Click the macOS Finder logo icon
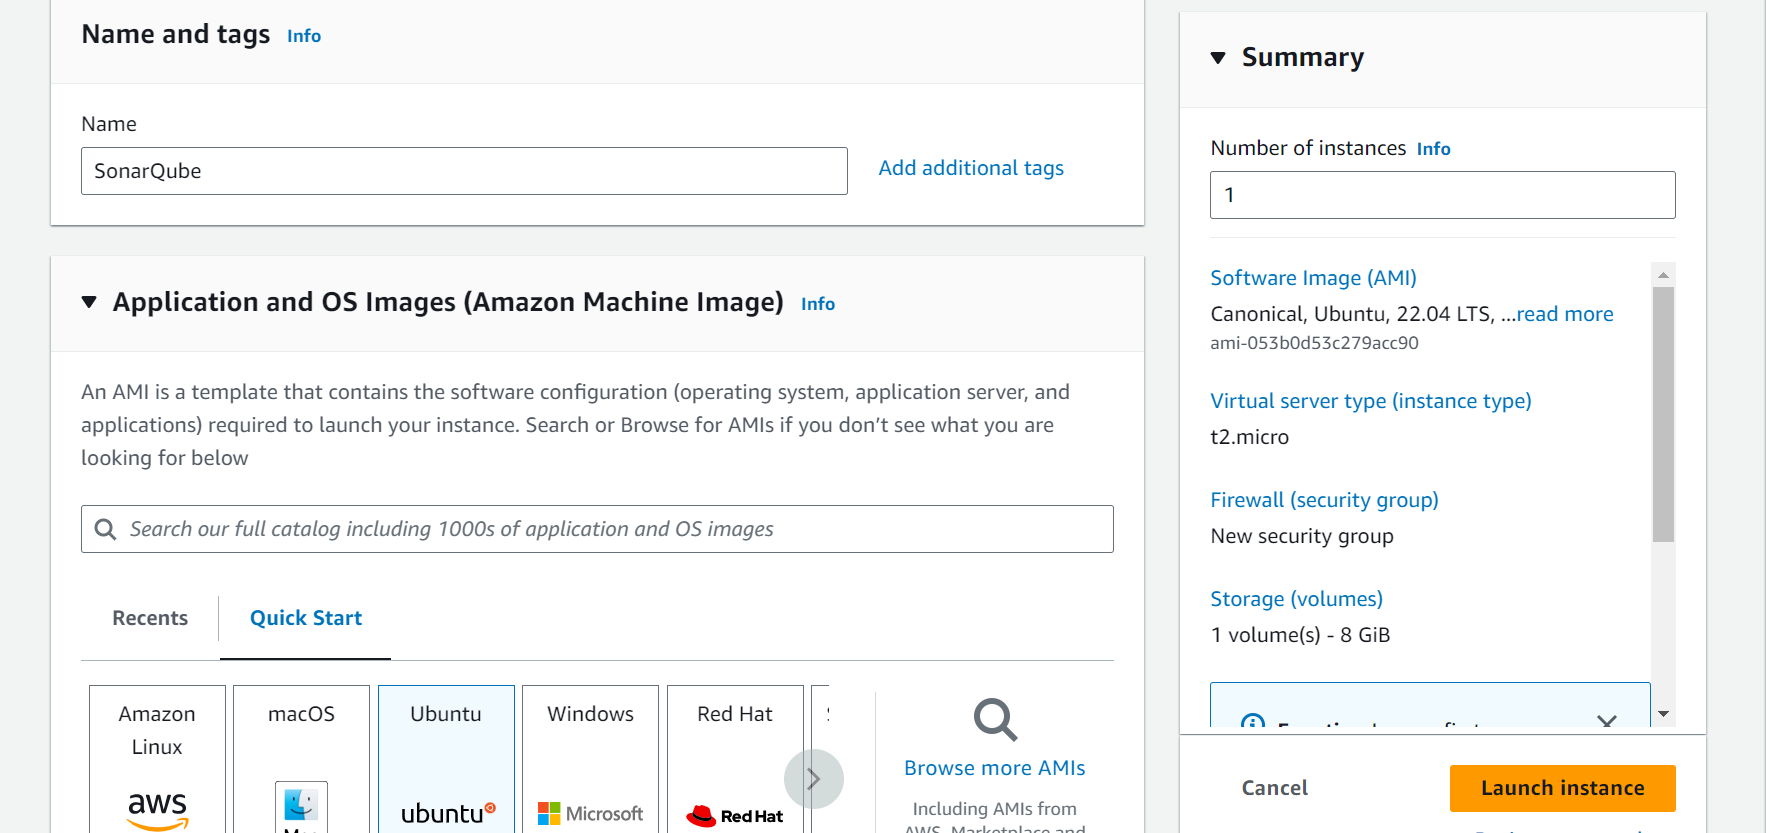 301,806
